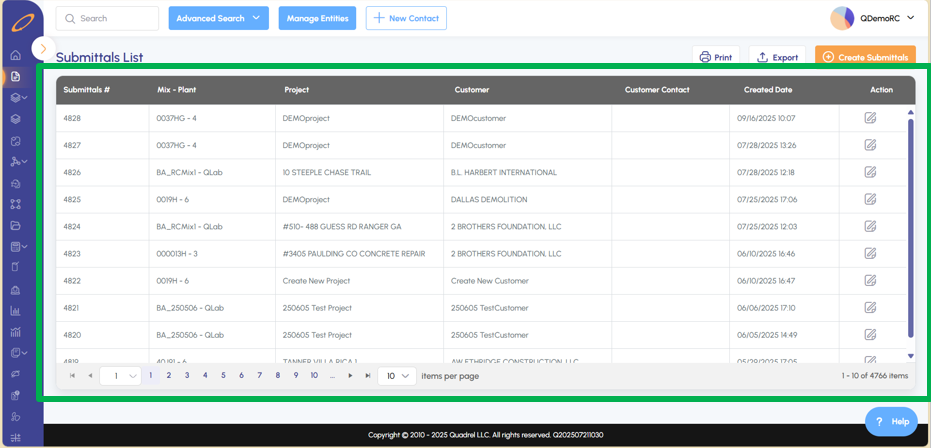Open the page number dropdown showing 1
The image size is (931, 448).
pos(121,376)
